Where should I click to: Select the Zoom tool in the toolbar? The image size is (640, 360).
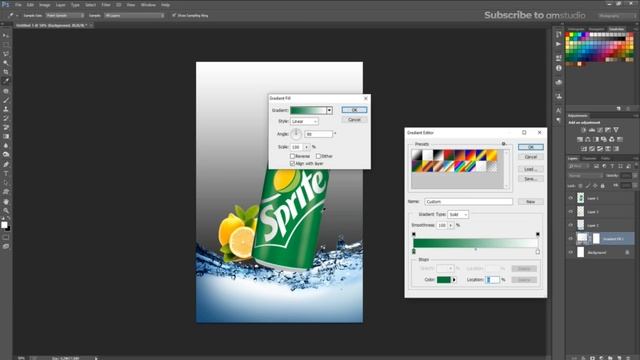pyautogui.click(x=6, y=211)
